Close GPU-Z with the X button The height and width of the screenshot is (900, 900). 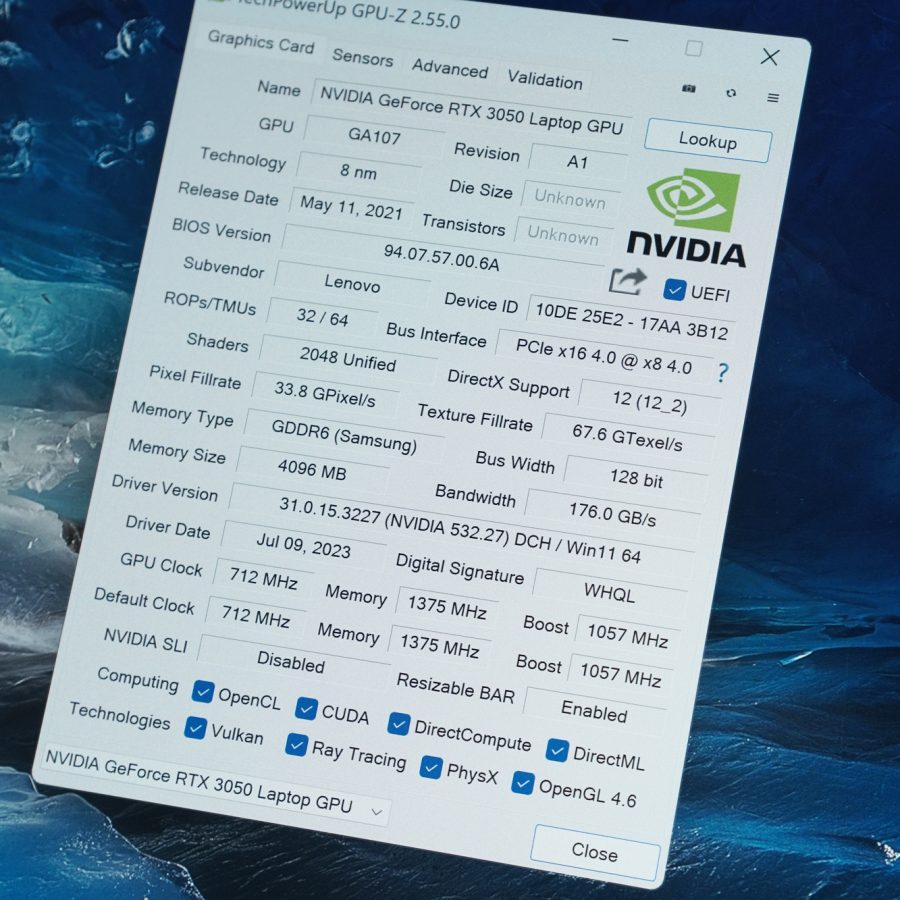[x=770, y=57]
